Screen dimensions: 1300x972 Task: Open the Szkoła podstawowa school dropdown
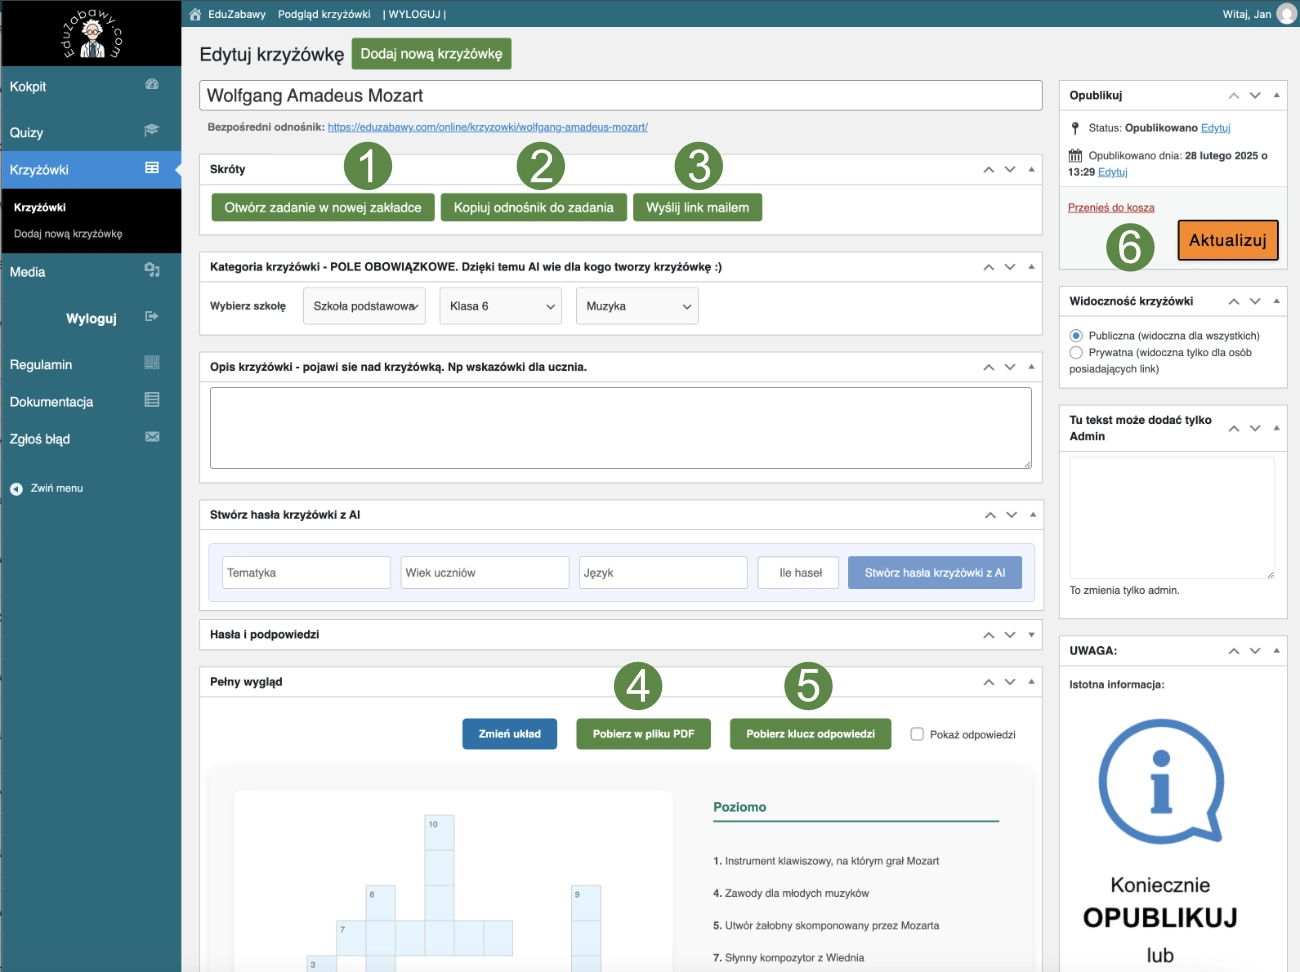coord(364,306)
